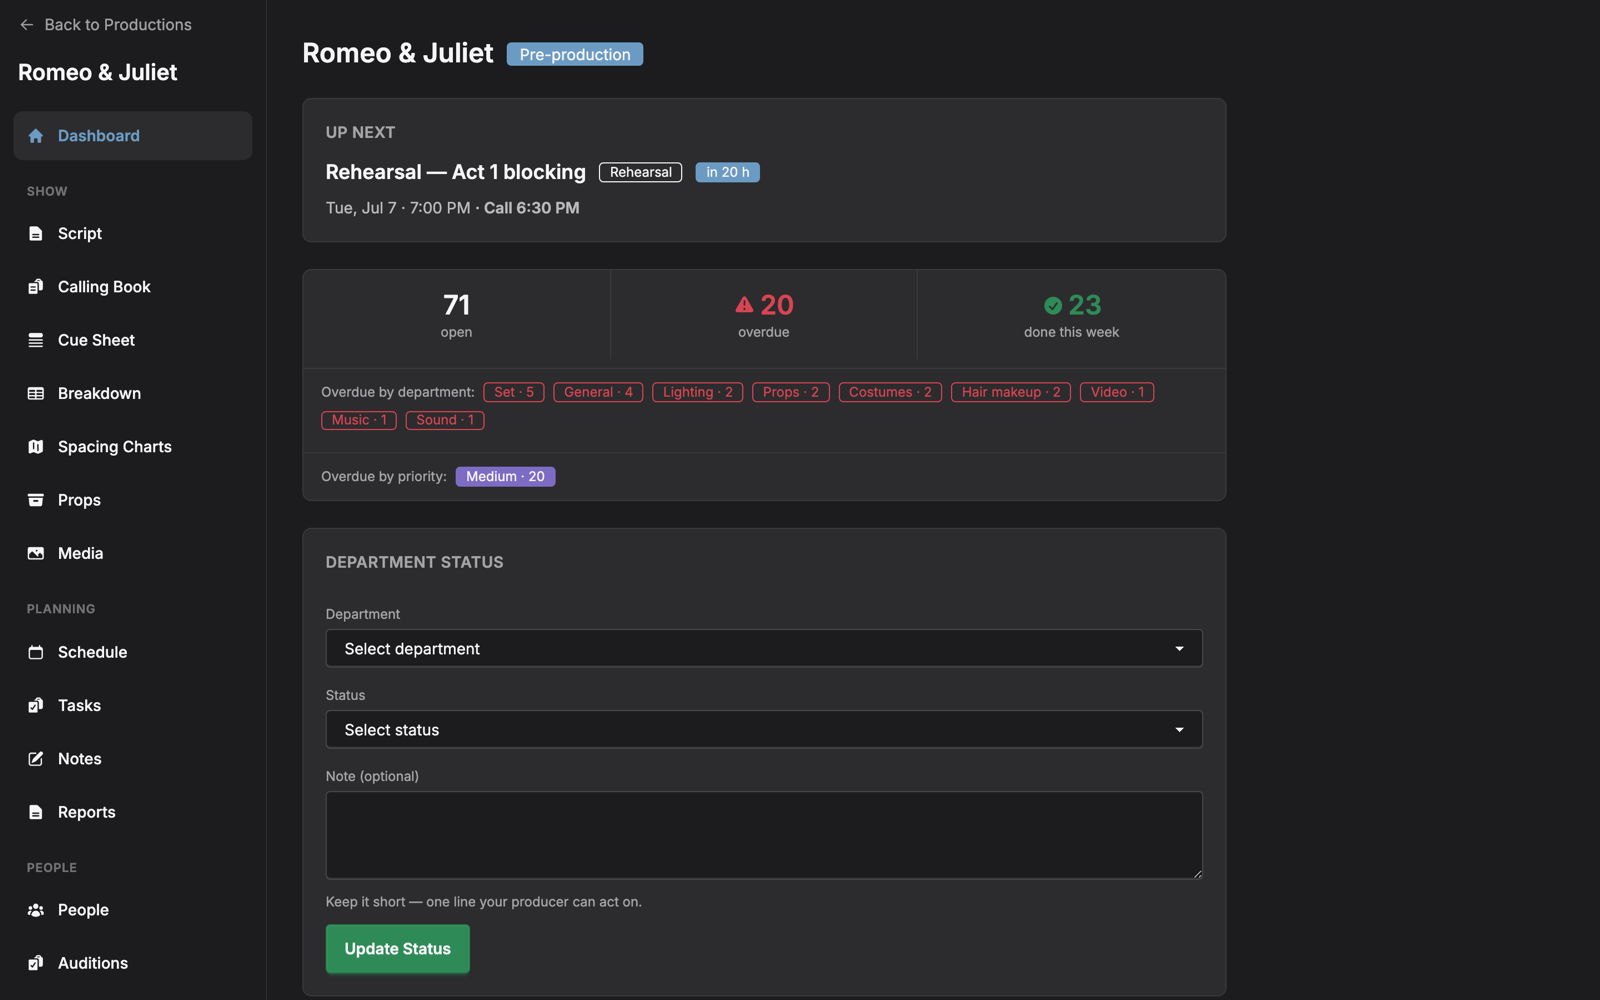Open the Select status dropdown

[x=764, y=730]
